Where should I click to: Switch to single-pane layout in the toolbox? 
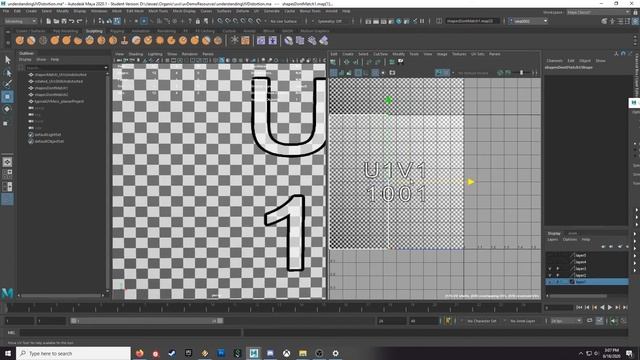pyautogui.click(x=7, y=162)
